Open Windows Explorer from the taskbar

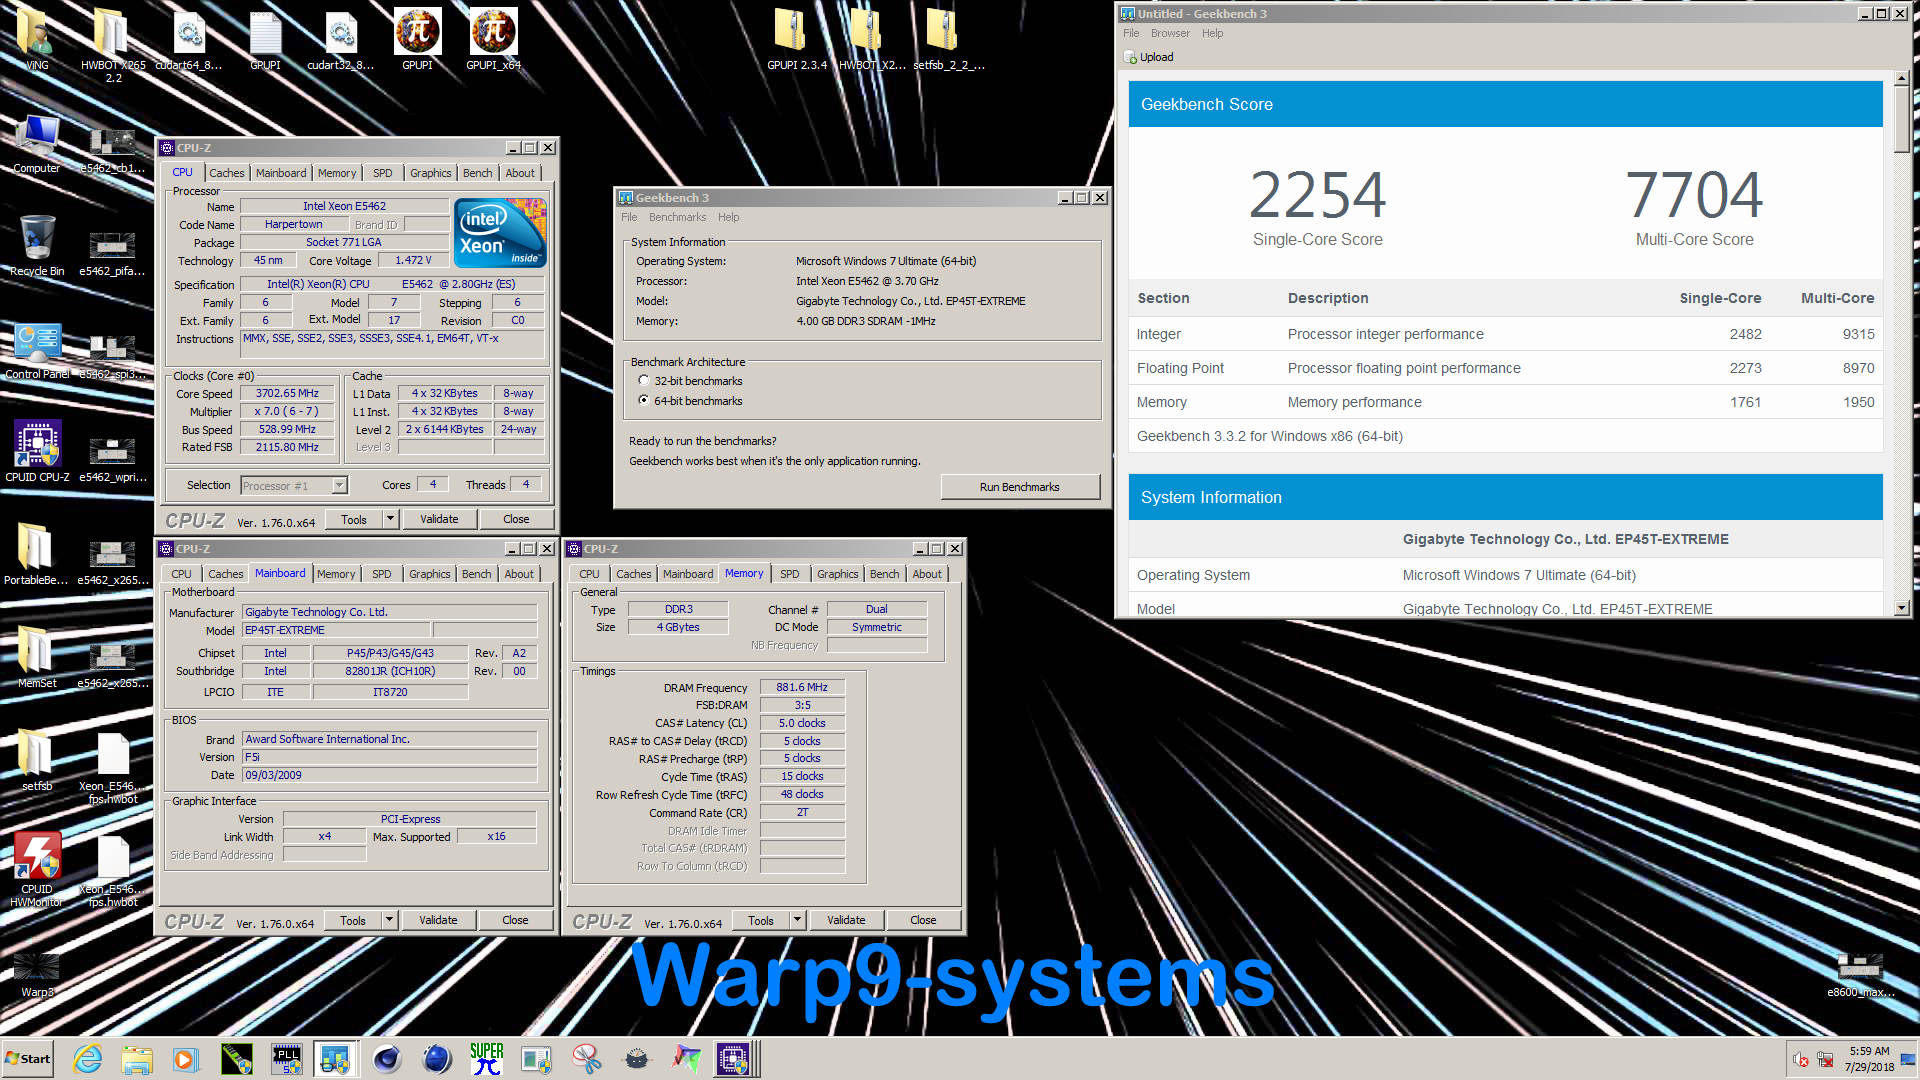[137, 1059]
